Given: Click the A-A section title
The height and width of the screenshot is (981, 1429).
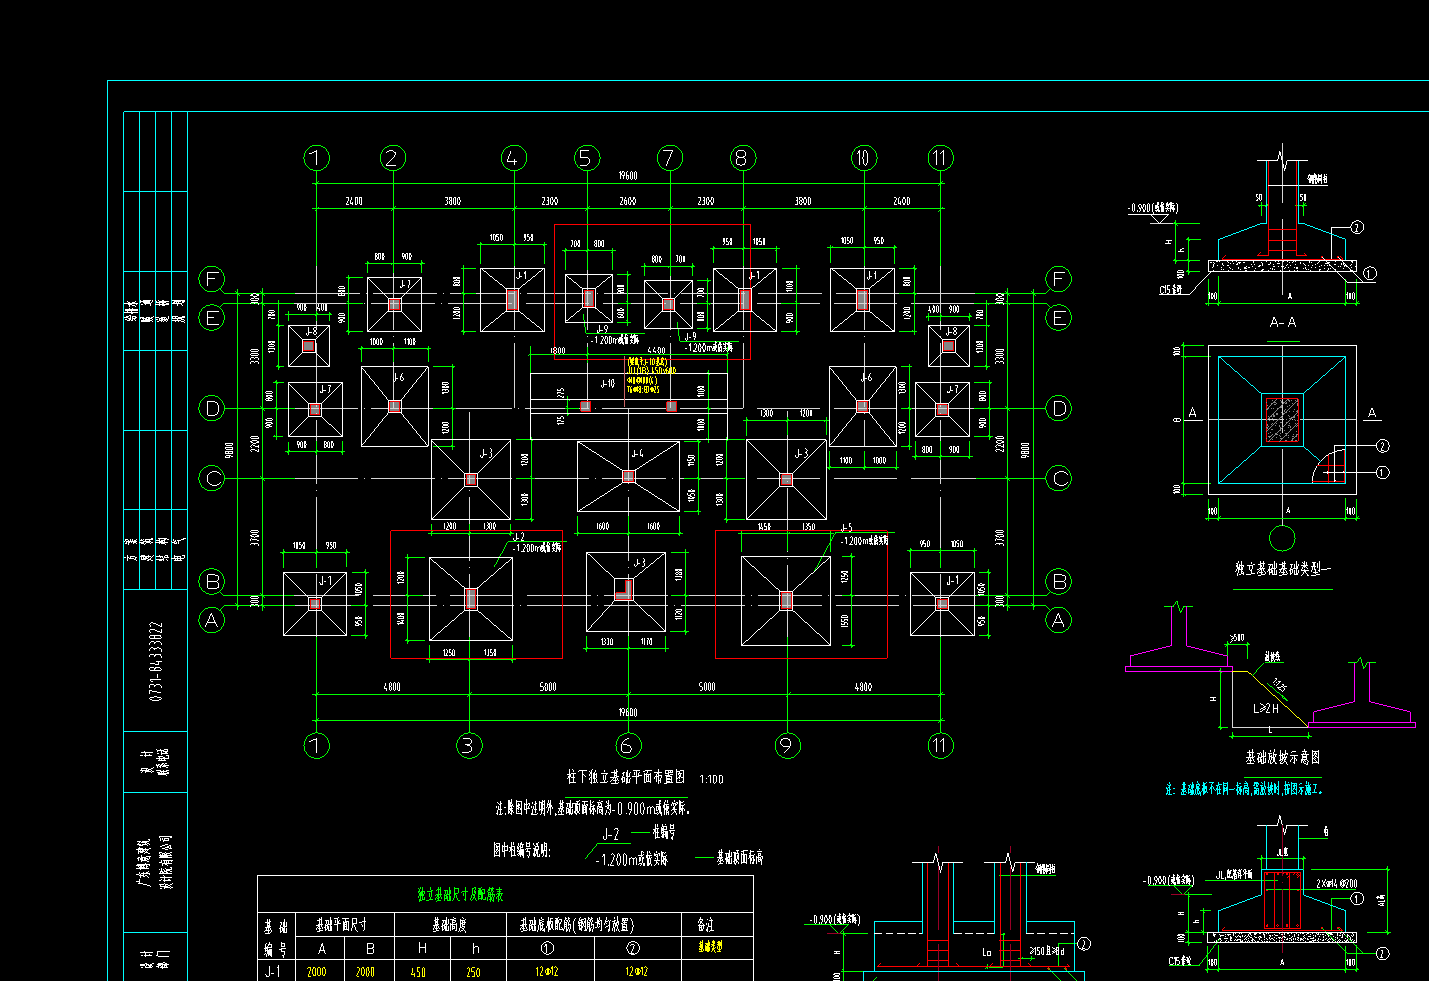Looking at the screenshot, I should [x=1283, y=323].
